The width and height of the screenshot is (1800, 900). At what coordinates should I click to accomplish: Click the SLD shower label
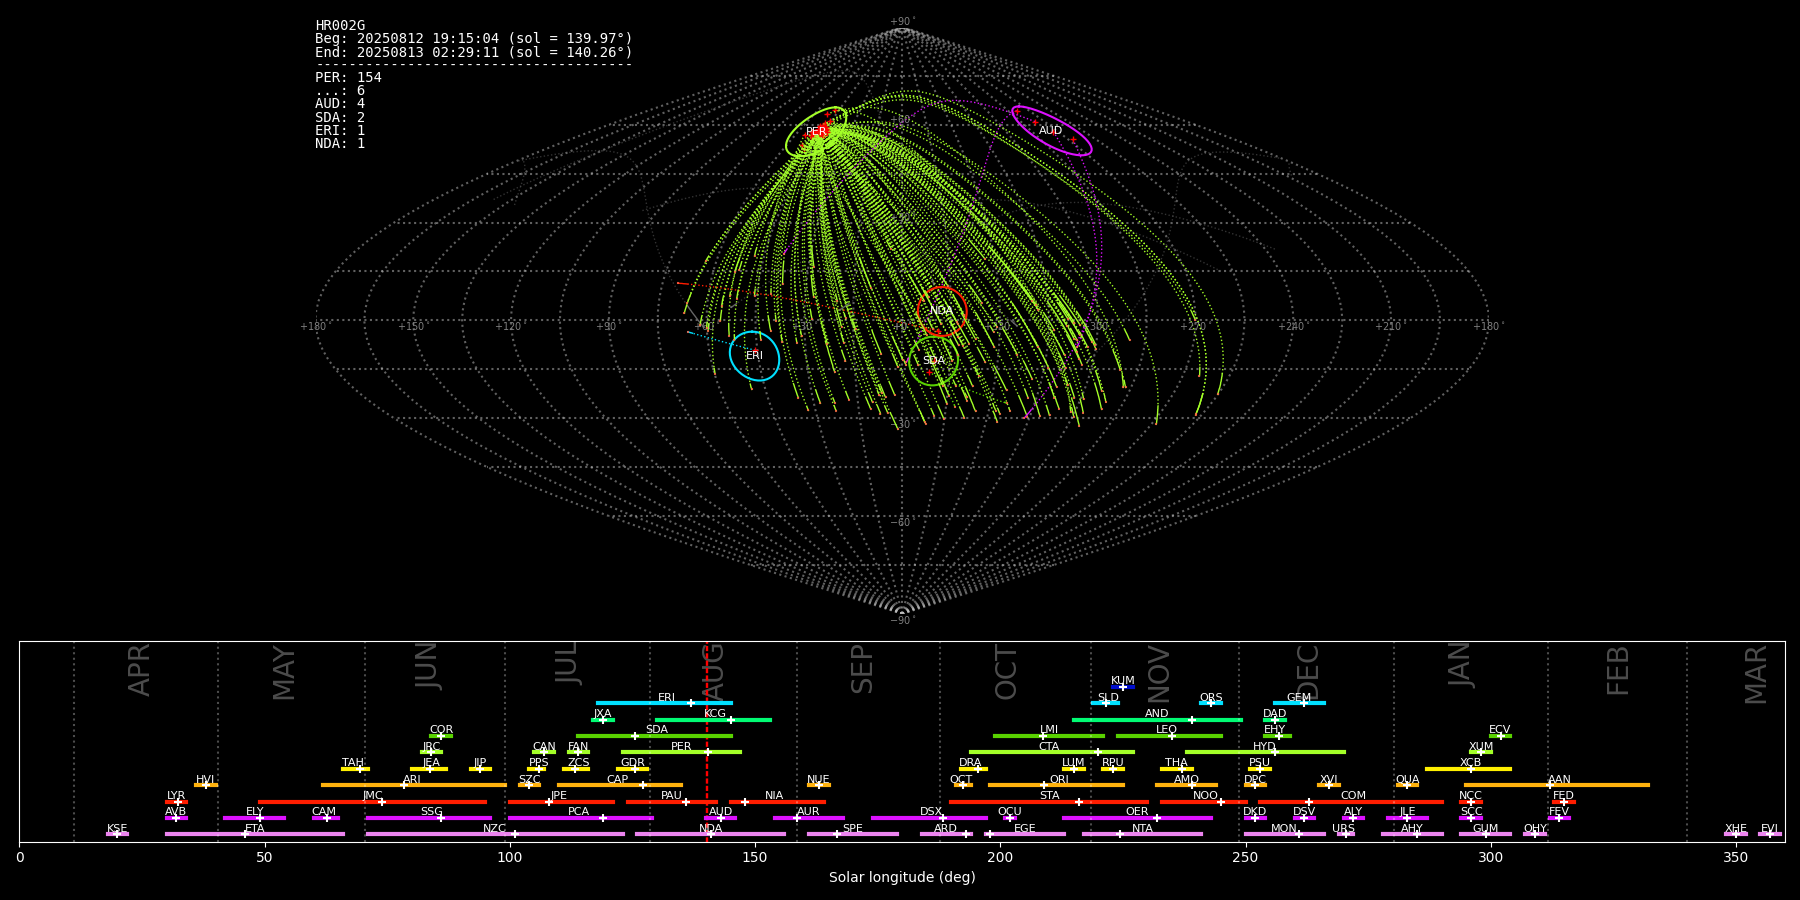[x=1108, y=698]
